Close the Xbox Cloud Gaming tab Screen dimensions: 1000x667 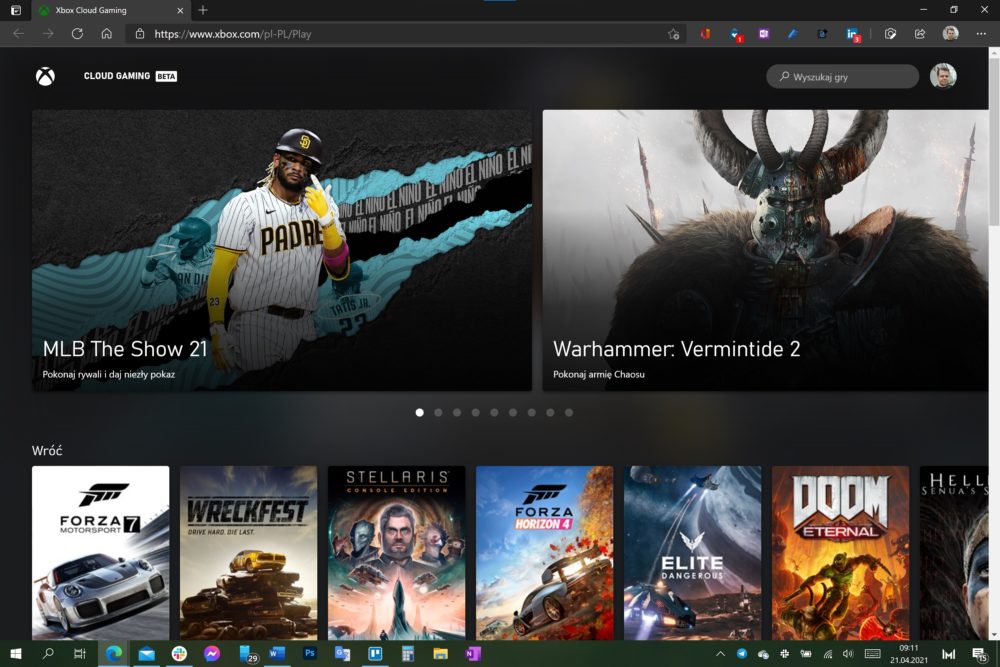pyautogui.click(x=180, y=10)
